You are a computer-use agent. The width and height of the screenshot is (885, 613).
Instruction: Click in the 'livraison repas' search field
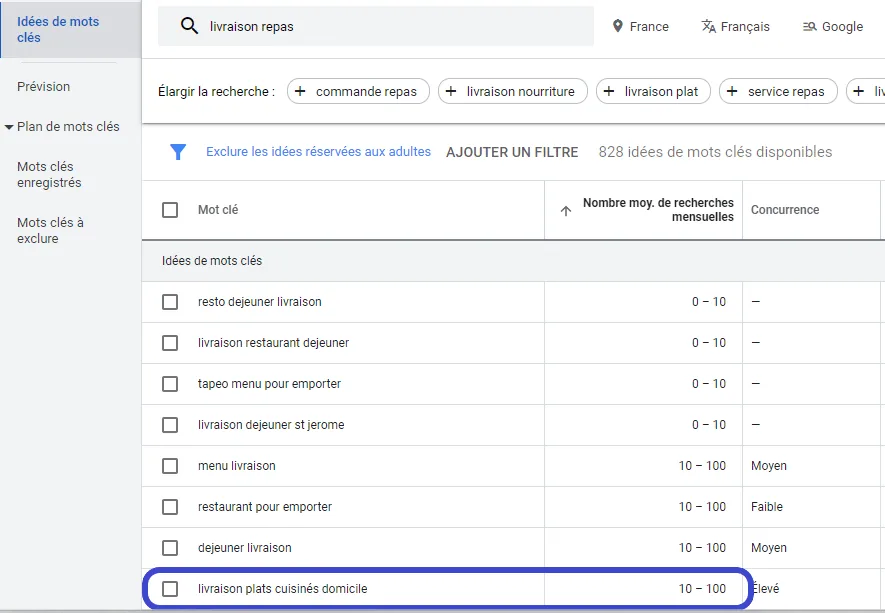(376, 27)
